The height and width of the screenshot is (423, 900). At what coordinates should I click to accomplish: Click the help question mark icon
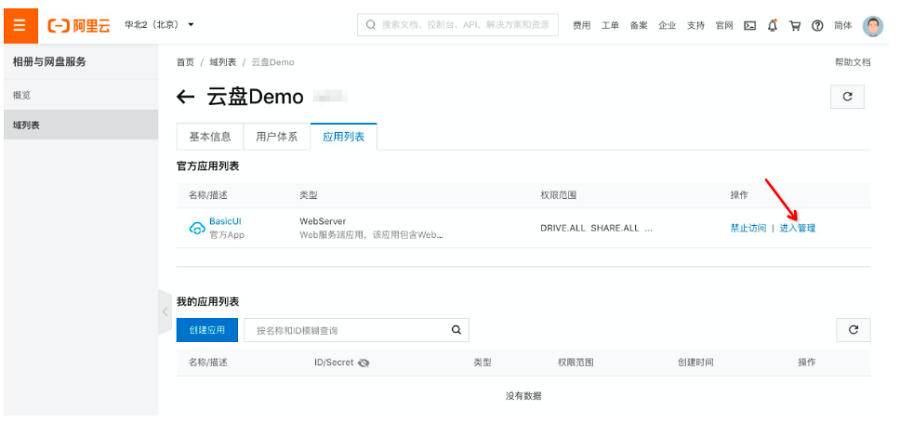click(x=817, y=25)
